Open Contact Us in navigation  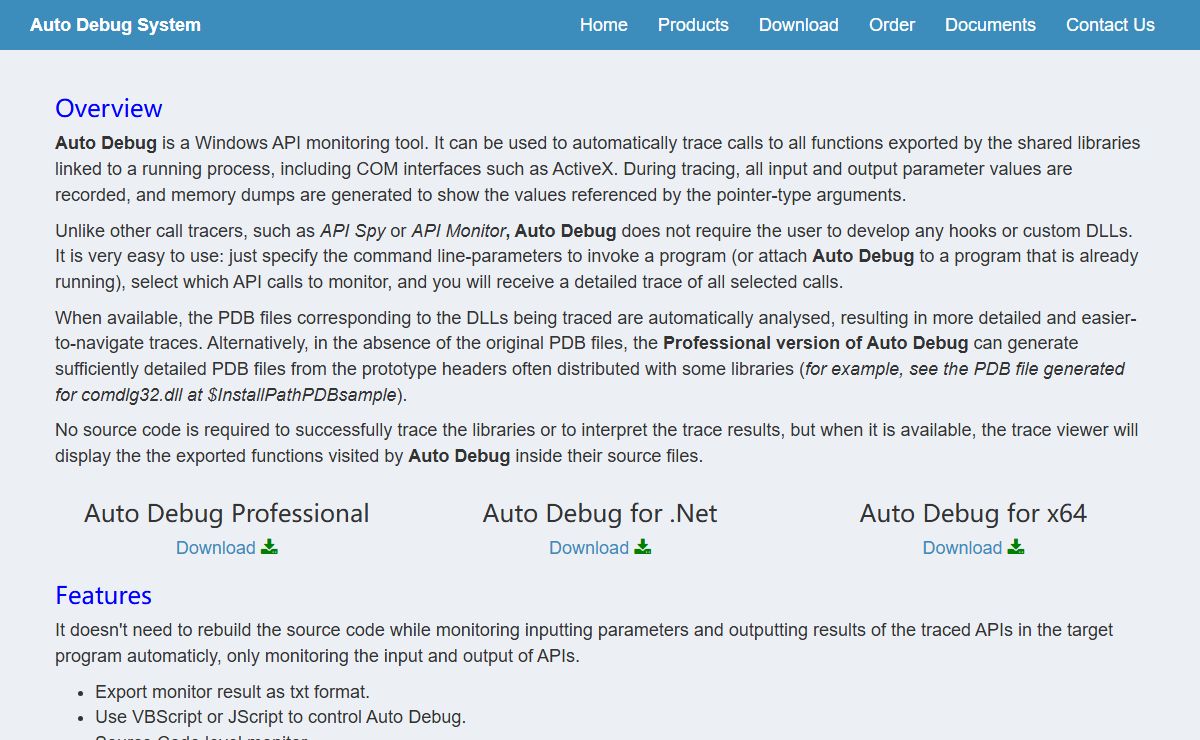point(1110,25)
